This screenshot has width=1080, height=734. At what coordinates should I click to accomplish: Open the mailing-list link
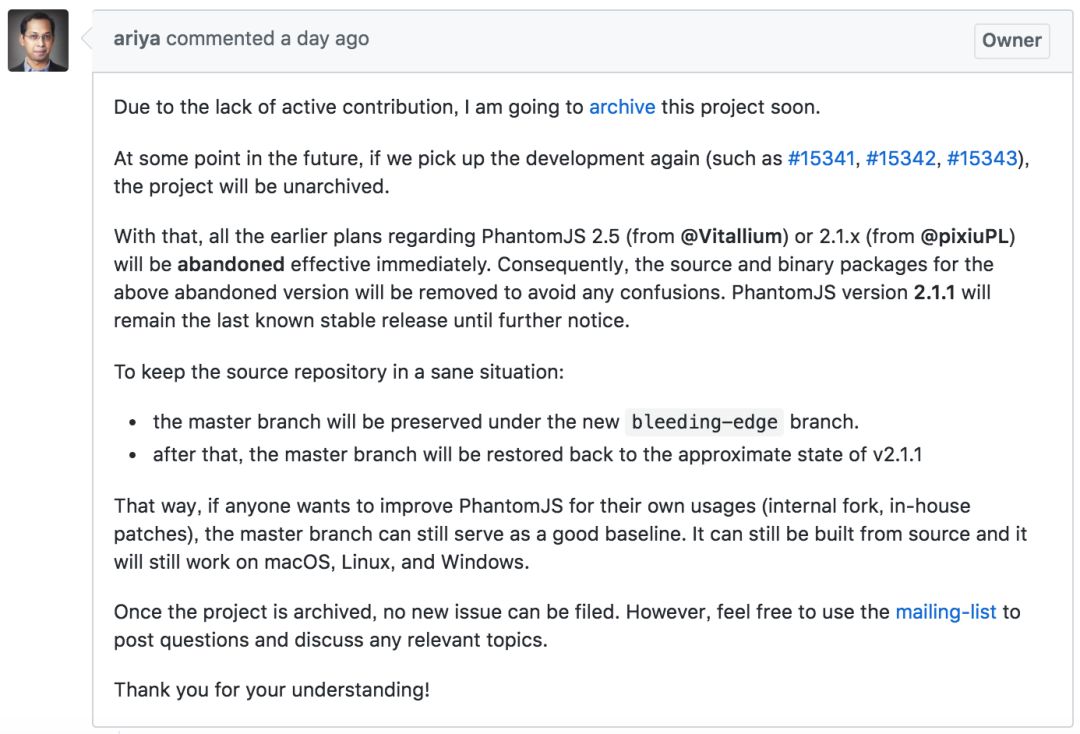click(x=946, y=612)
